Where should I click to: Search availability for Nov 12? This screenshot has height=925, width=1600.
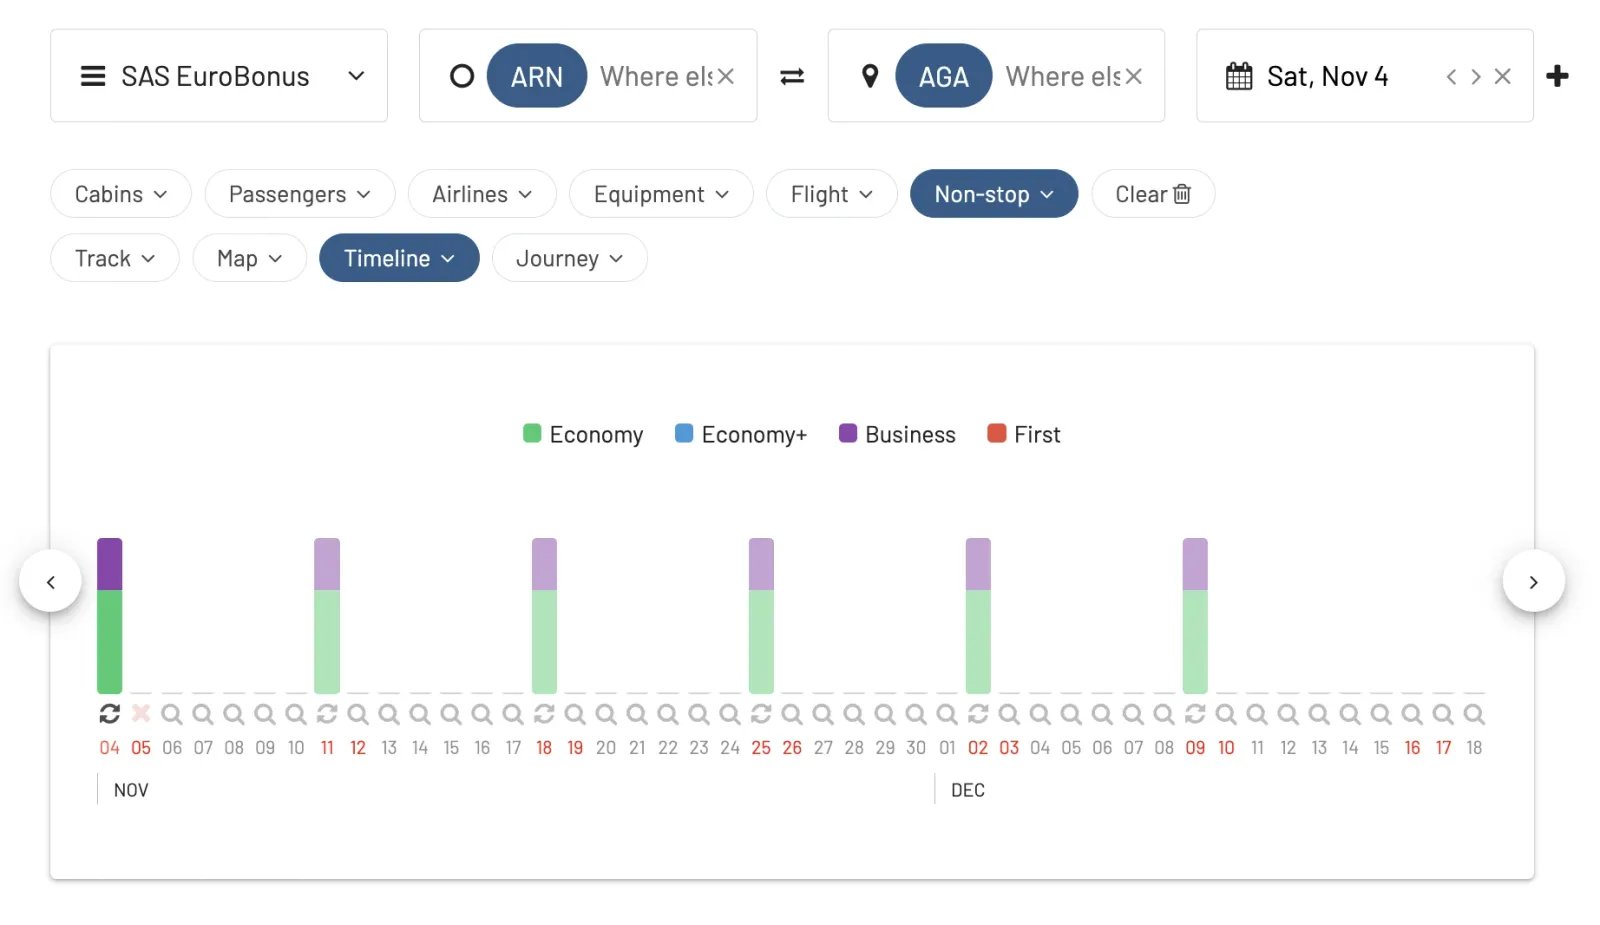[358, 714]
